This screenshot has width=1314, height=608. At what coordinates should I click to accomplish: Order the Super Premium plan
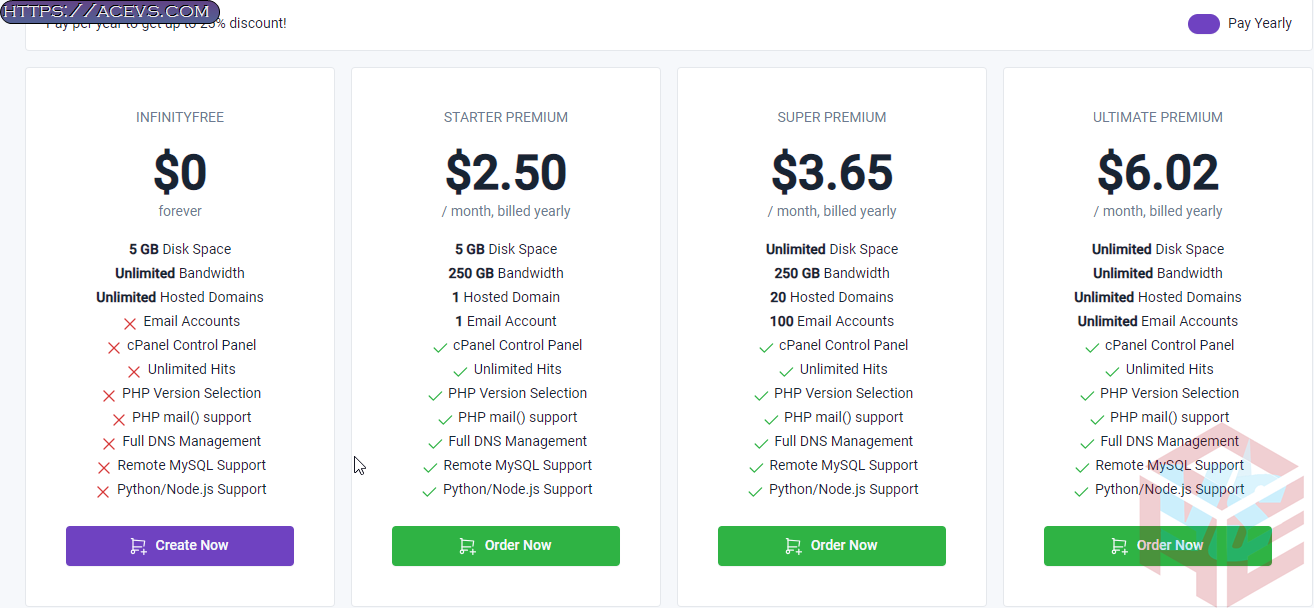point(832,546)
